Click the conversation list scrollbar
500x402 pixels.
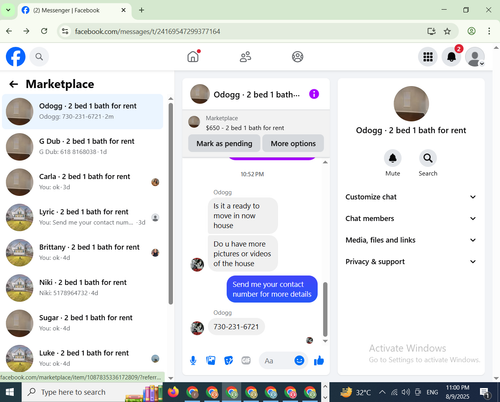[x=171, y=203]
